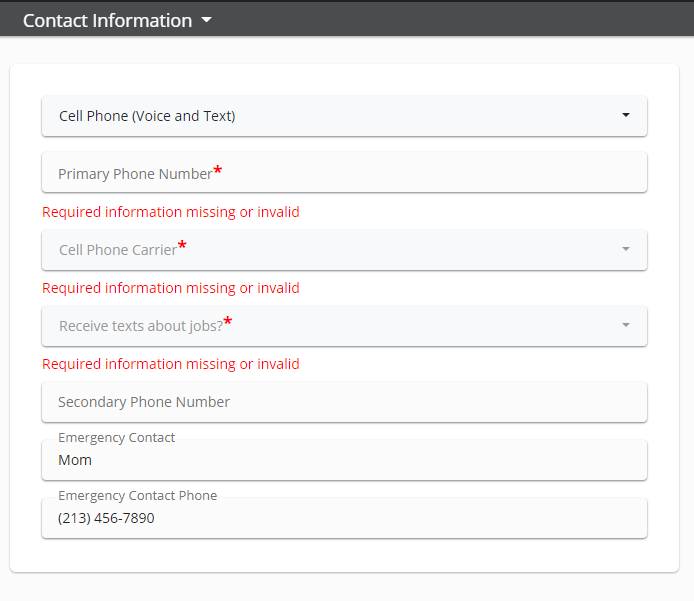Click the error message under Cell Phone Carrier
Screen dimensions: 694x601
[171, 288]
